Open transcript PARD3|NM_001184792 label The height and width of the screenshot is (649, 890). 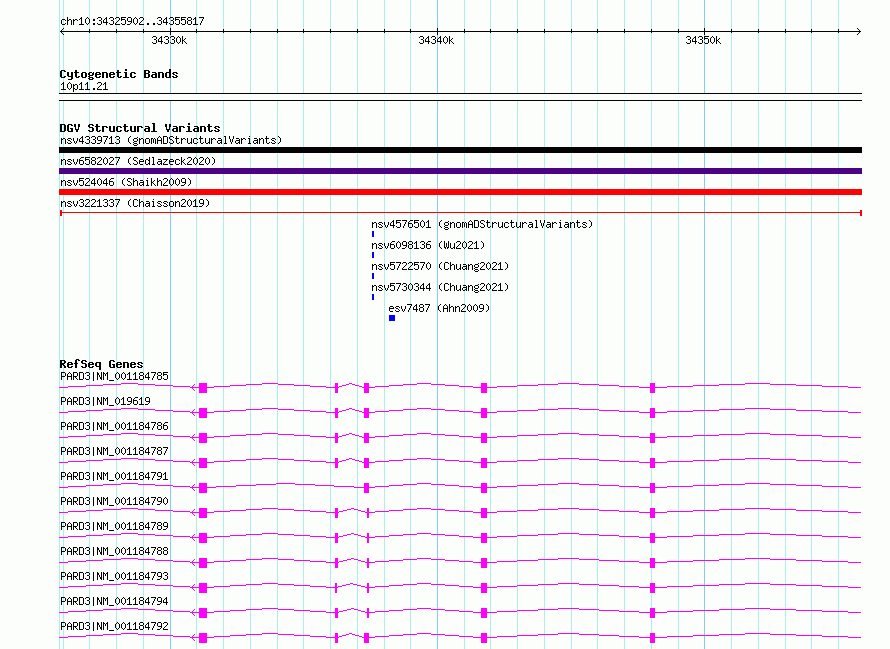point(114,626)
